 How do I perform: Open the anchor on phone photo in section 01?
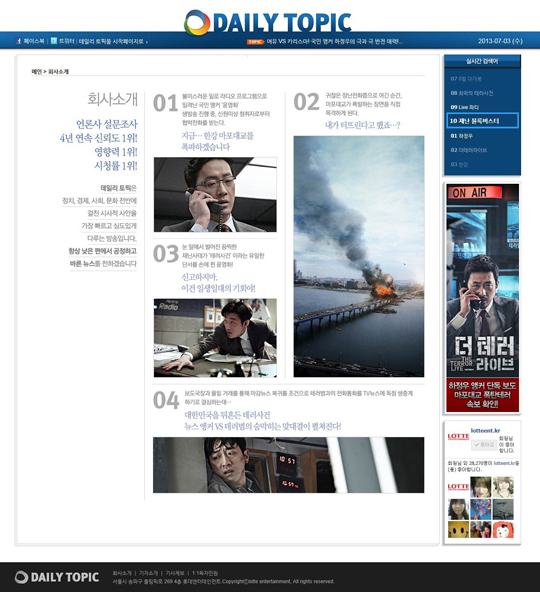click(215, 194)
